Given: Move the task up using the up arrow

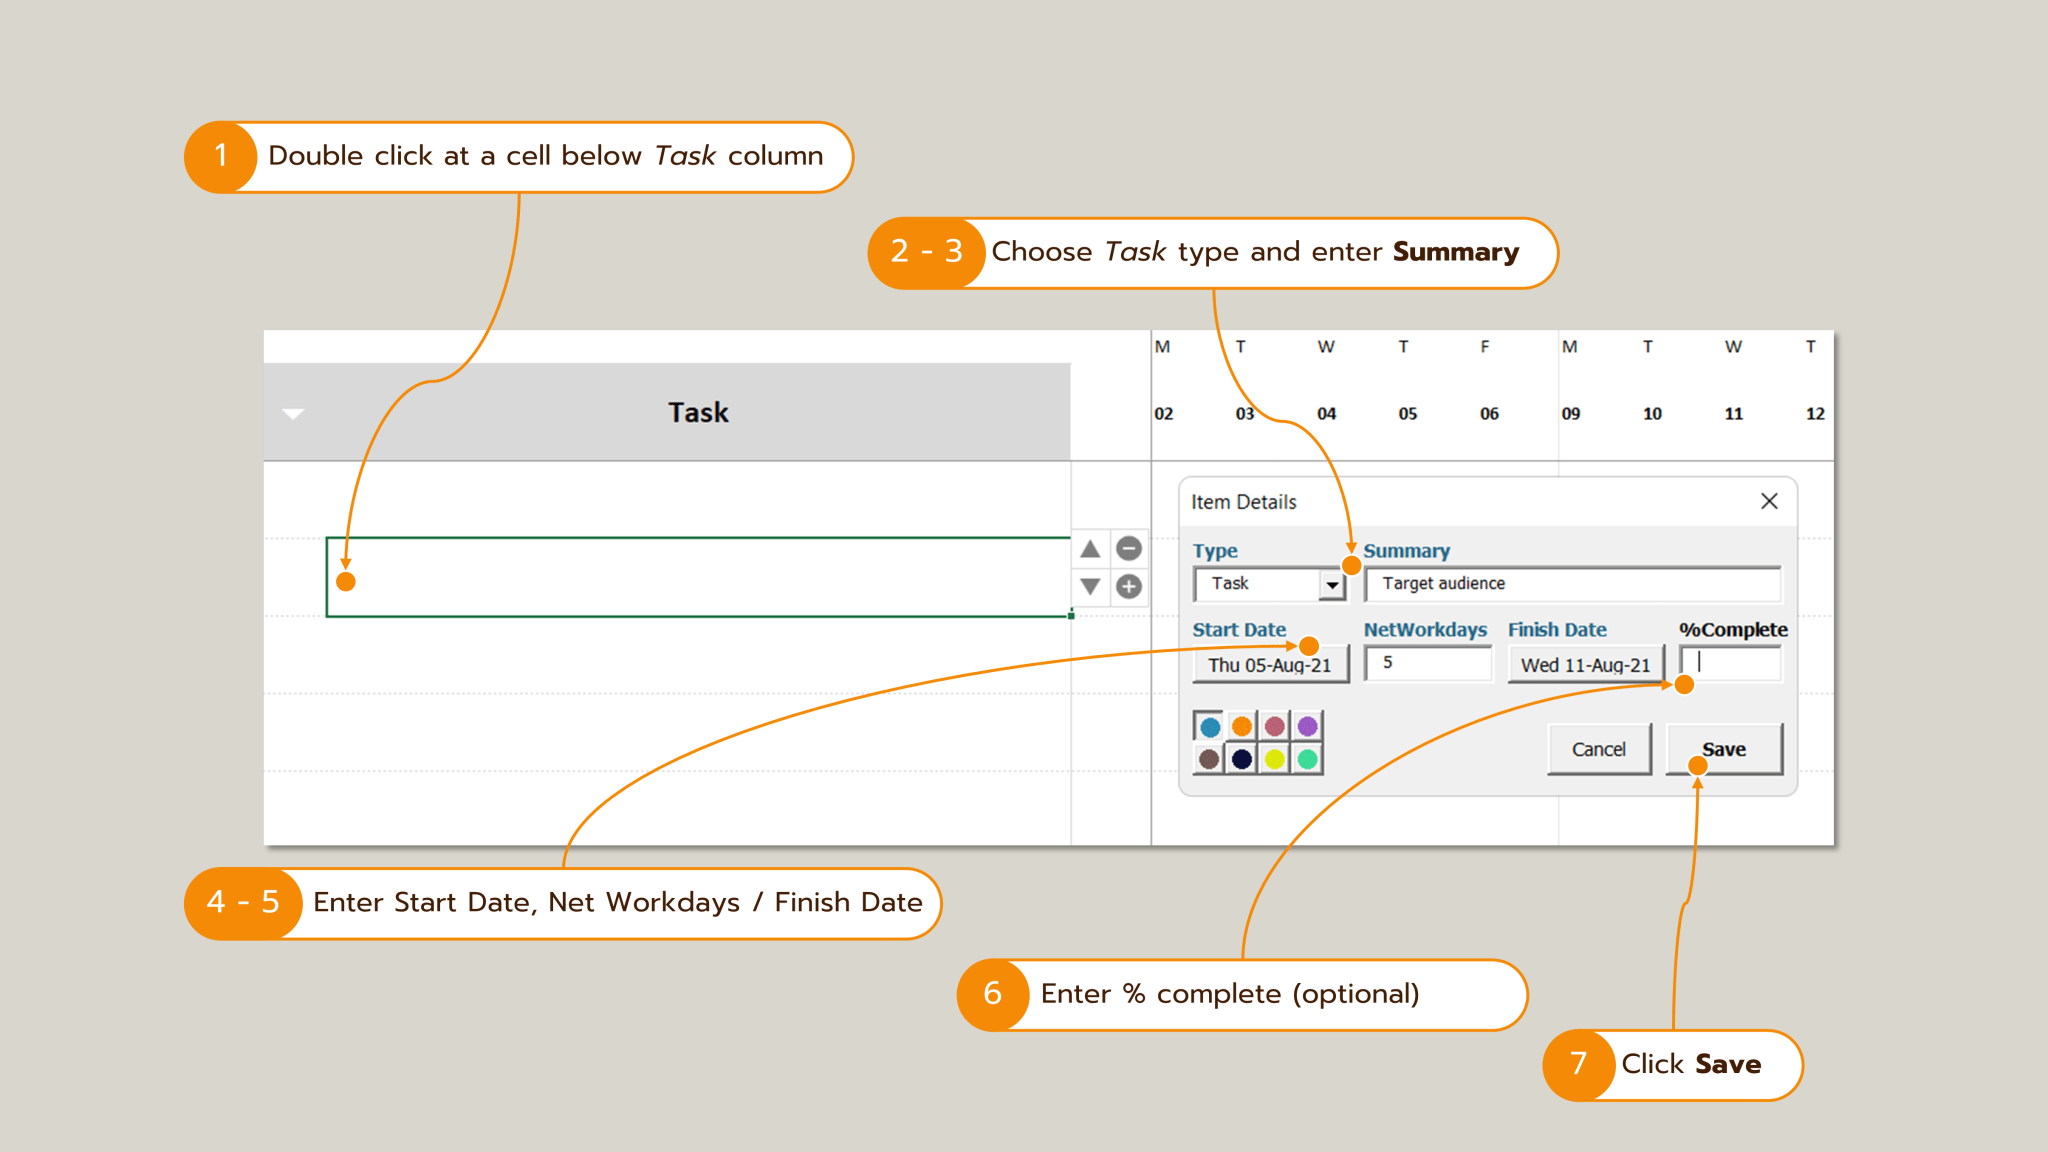Looking at the screenshot, I should [1089, 548].
